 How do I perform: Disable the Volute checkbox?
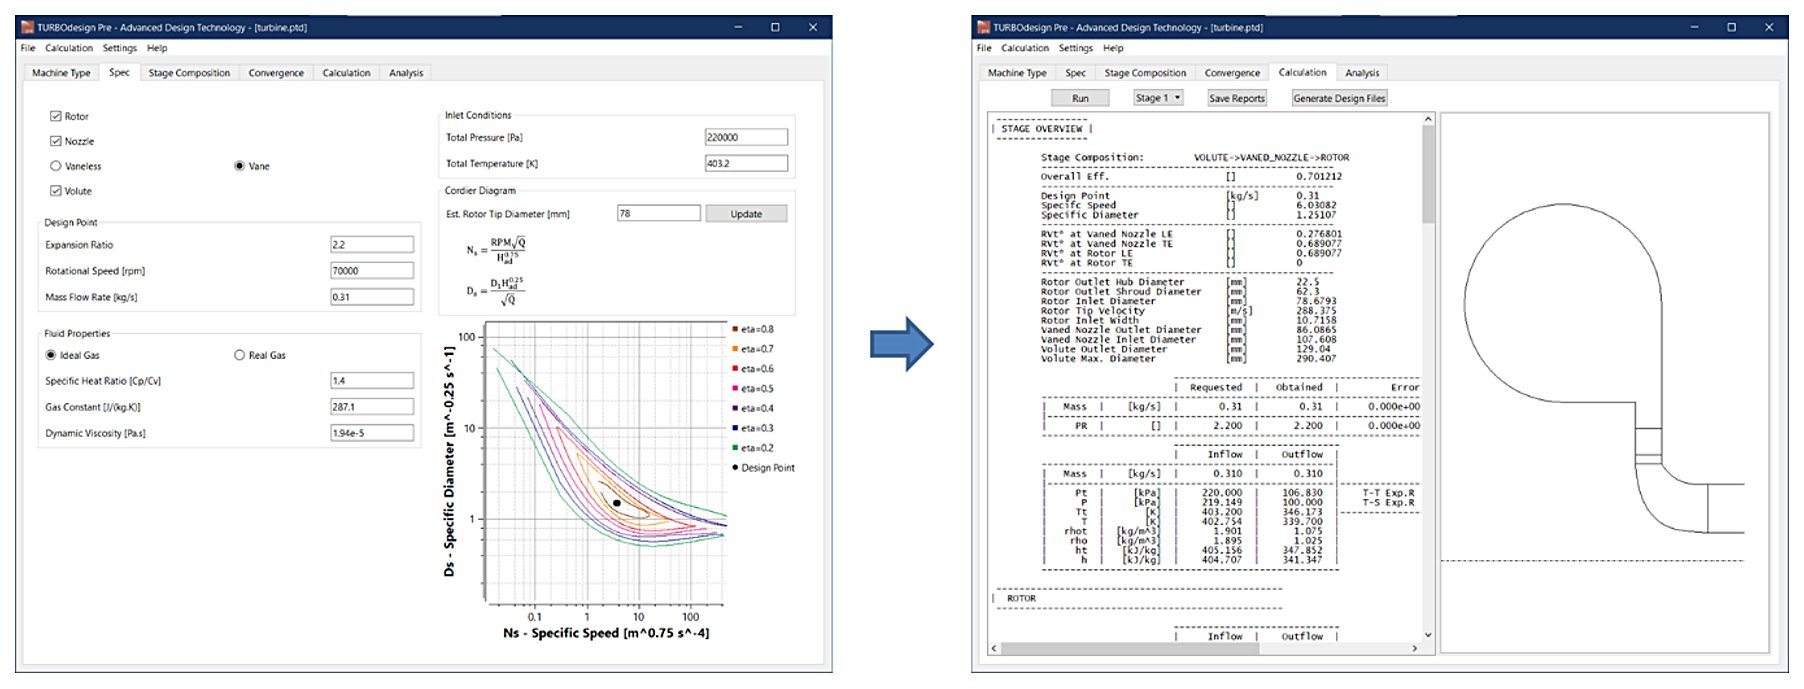click(x=56, y=191)
